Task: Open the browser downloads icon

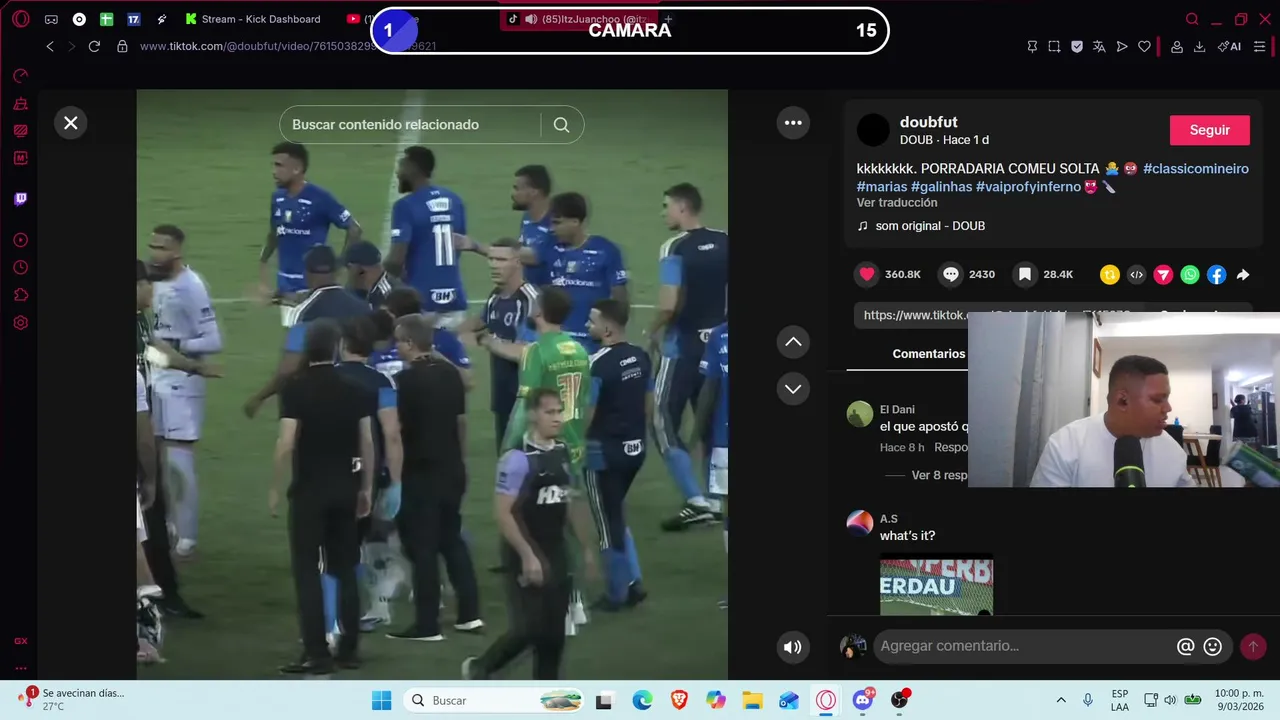Action: click(1199, 46)
